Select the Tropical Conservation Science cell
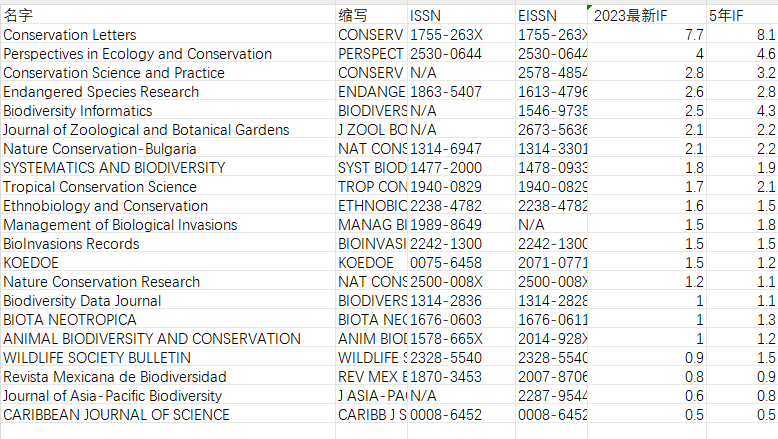This screenshot has width=778, height=439. click(168, 187)
